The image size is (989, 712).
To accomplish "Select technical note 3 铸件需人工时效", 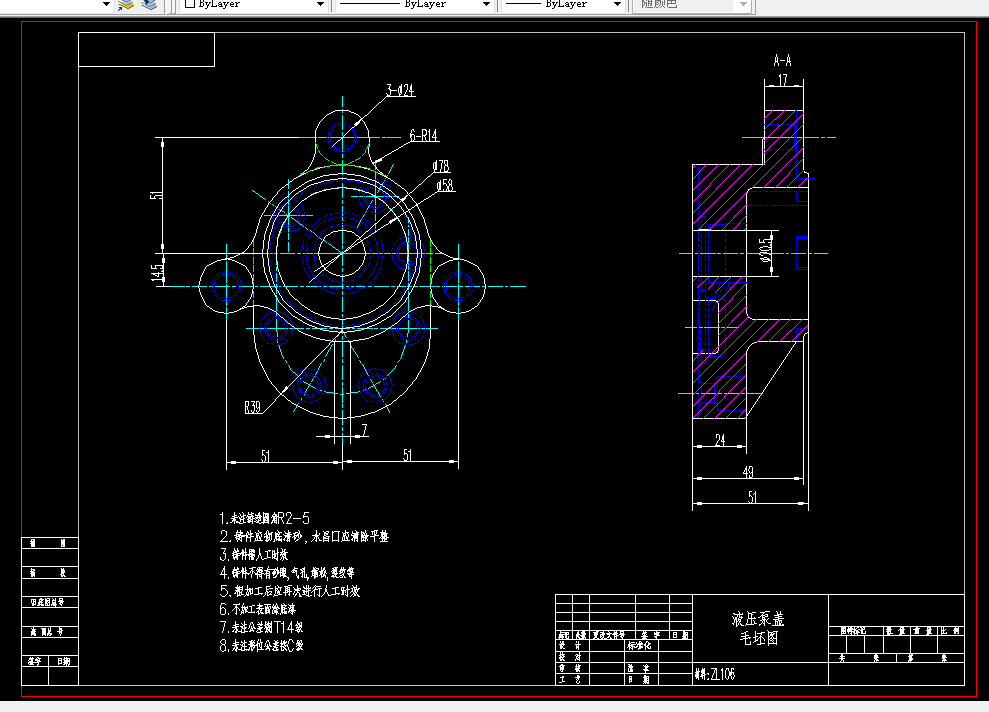I will (x=254, y=555).
